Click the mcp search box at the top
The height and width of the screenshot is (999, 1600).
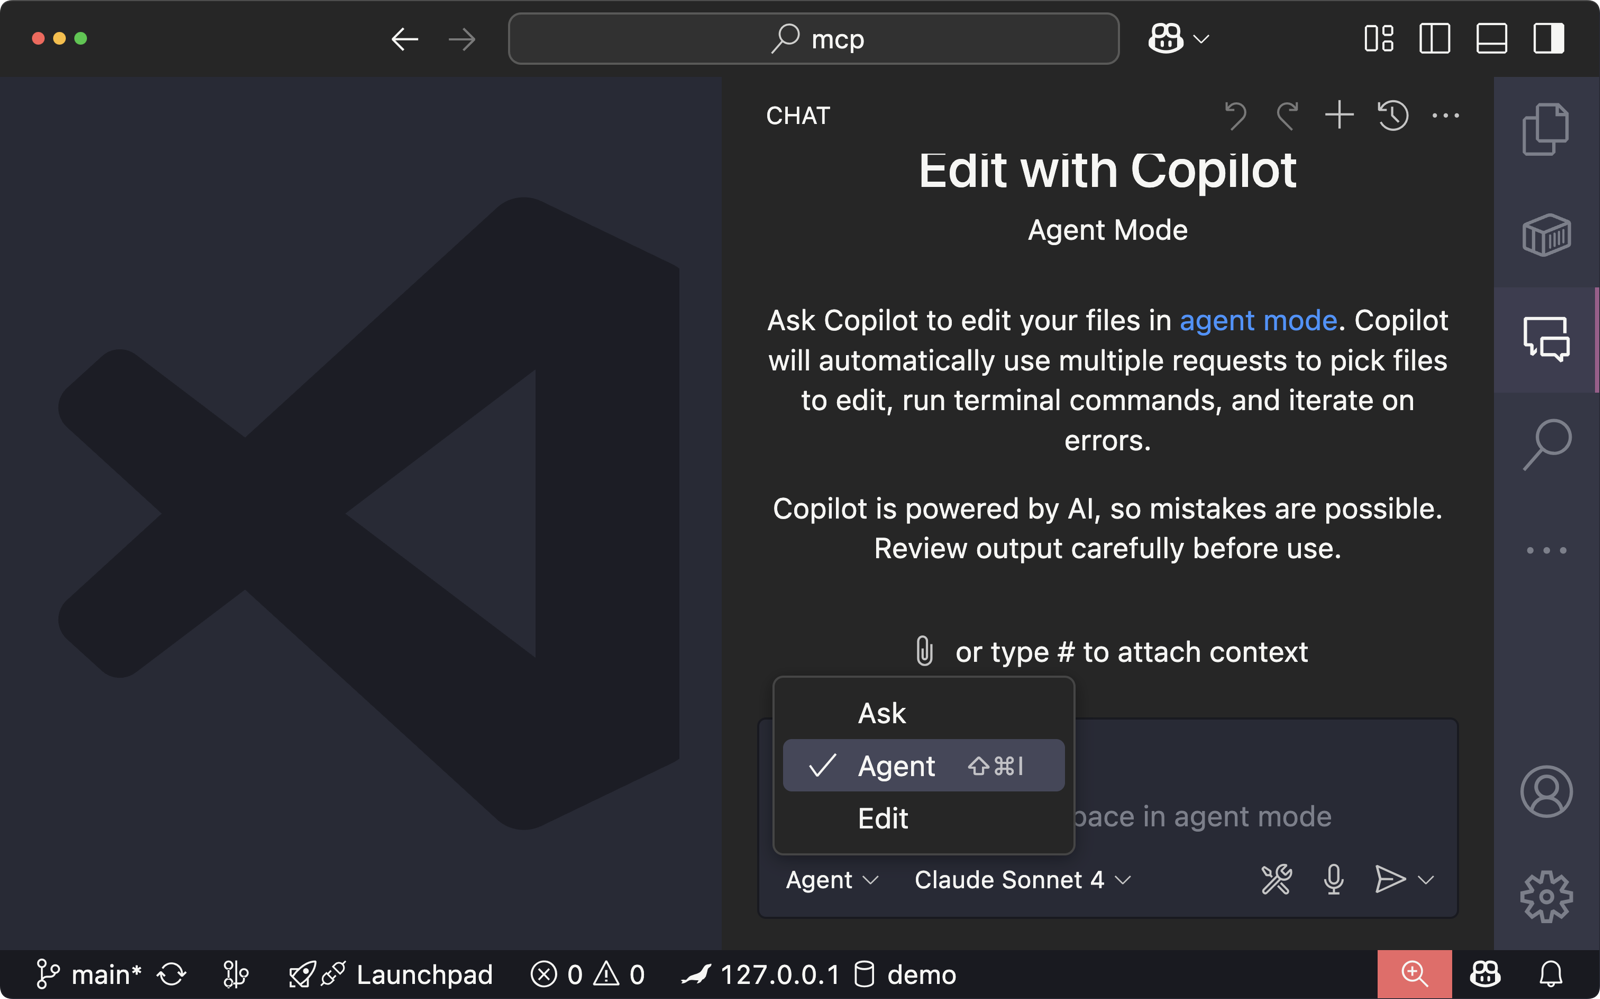click(813, 39)
